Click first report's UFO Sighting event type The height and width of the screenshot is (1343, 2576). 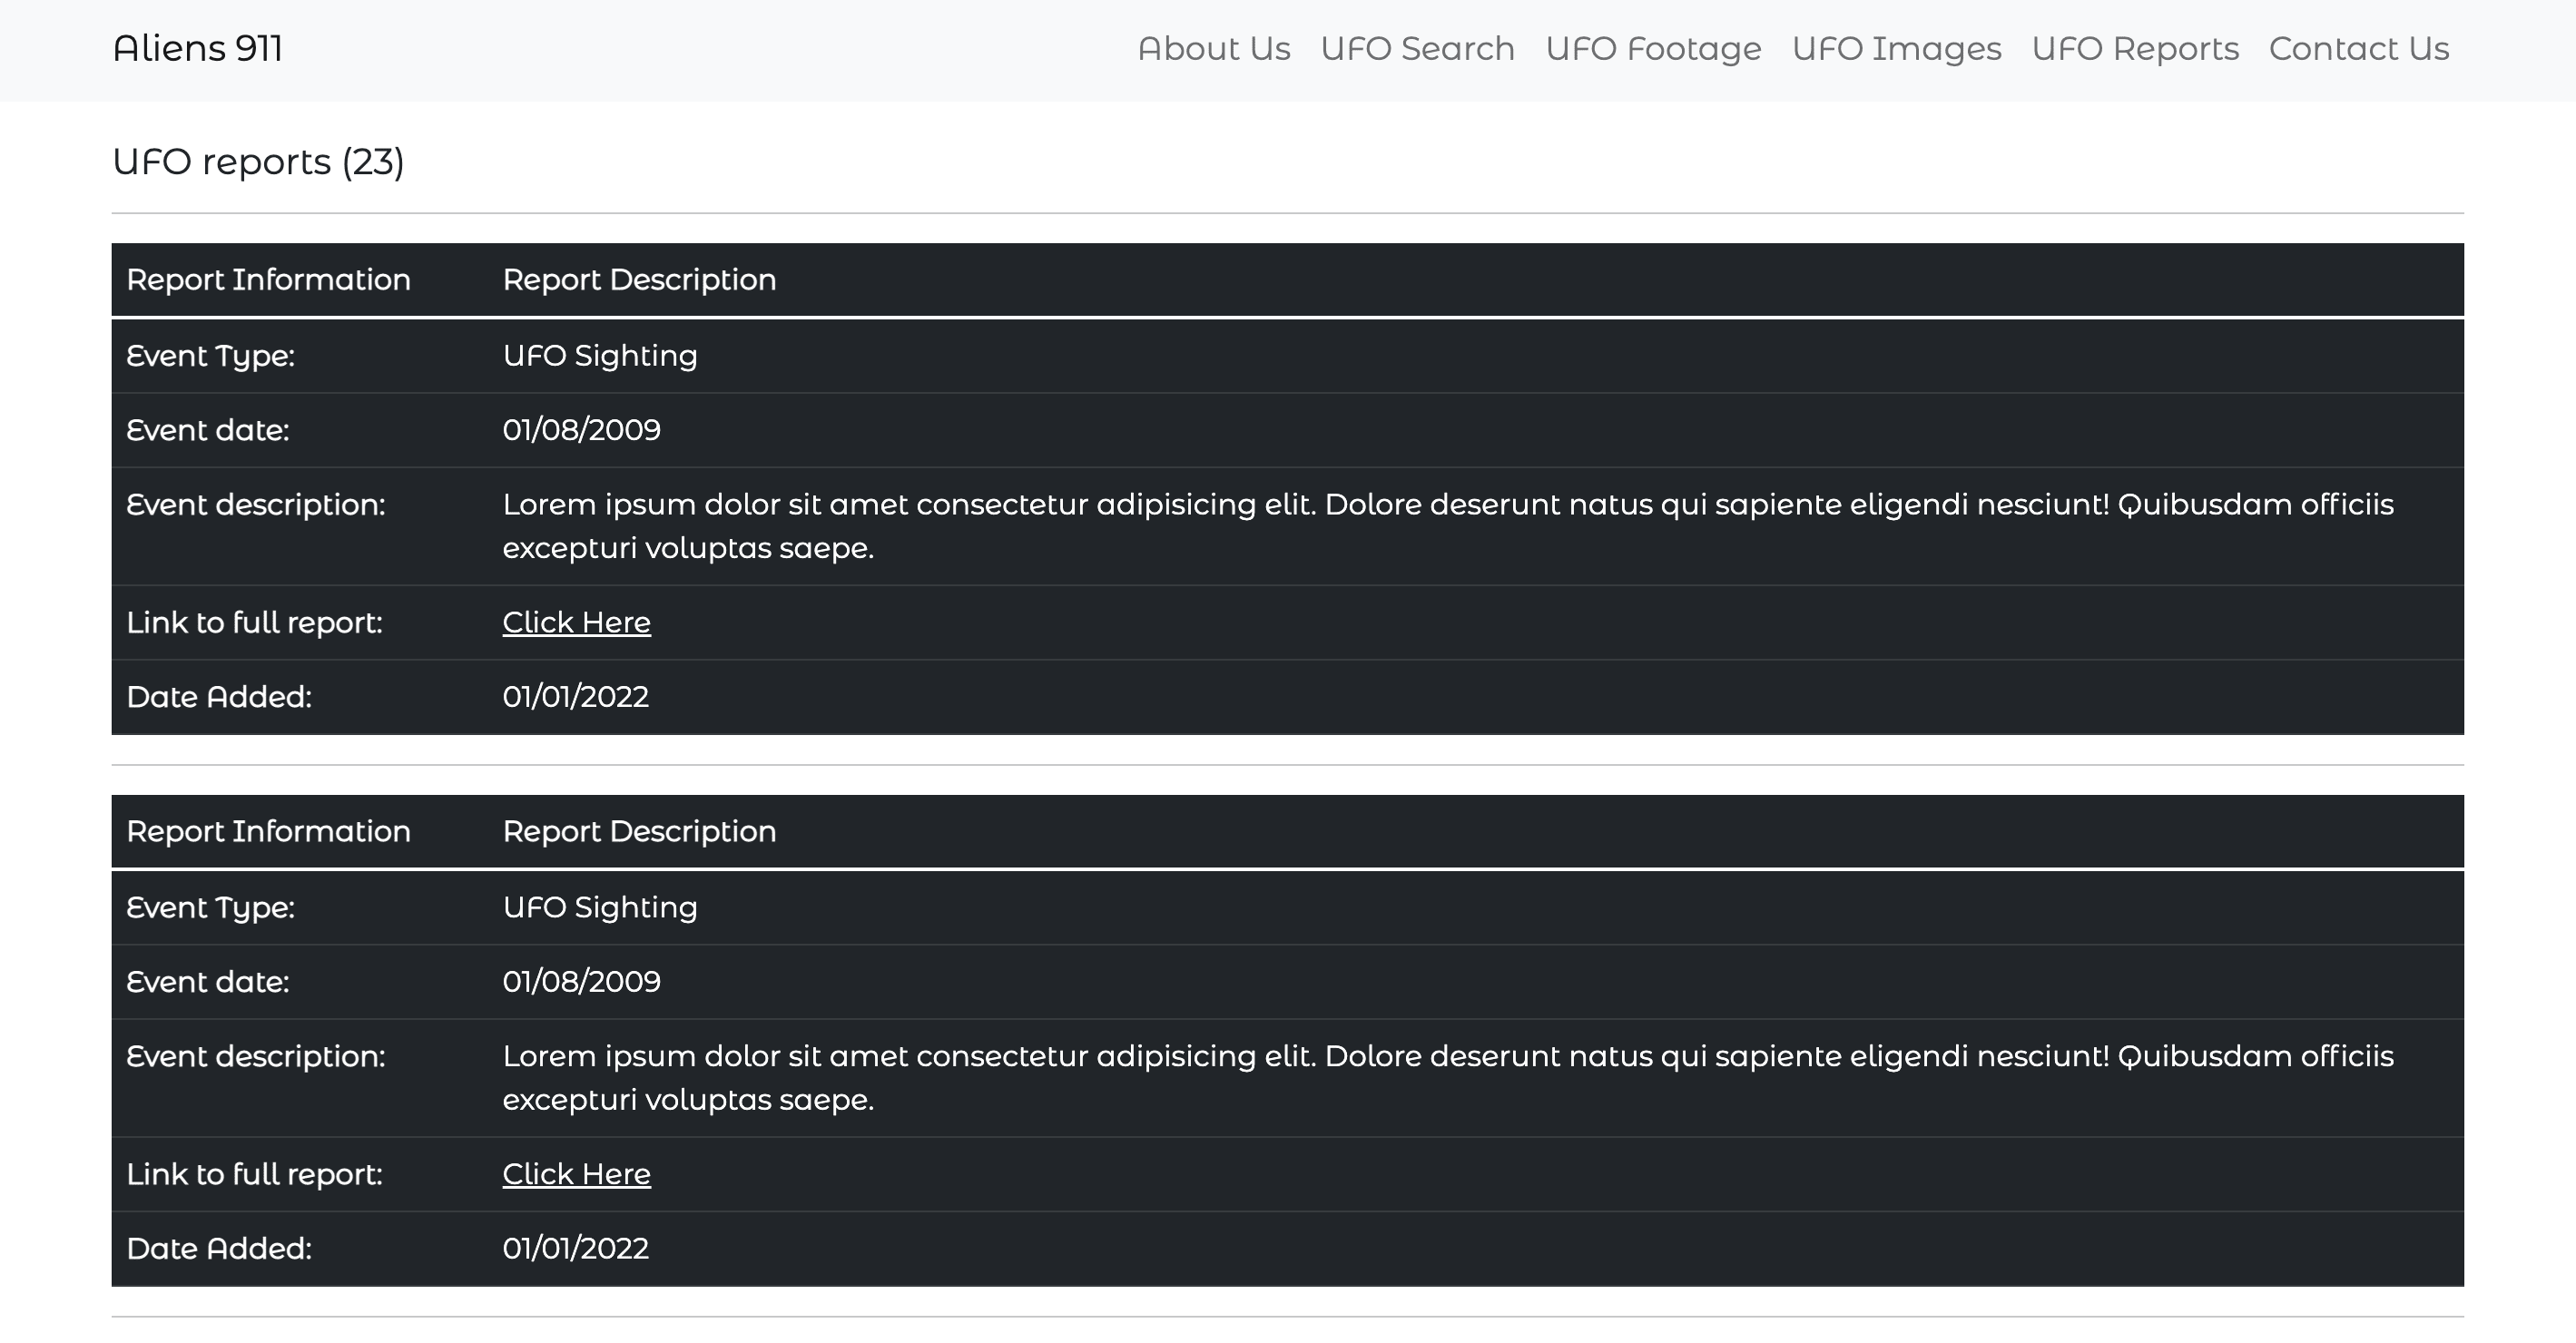[x=600, y=356]
